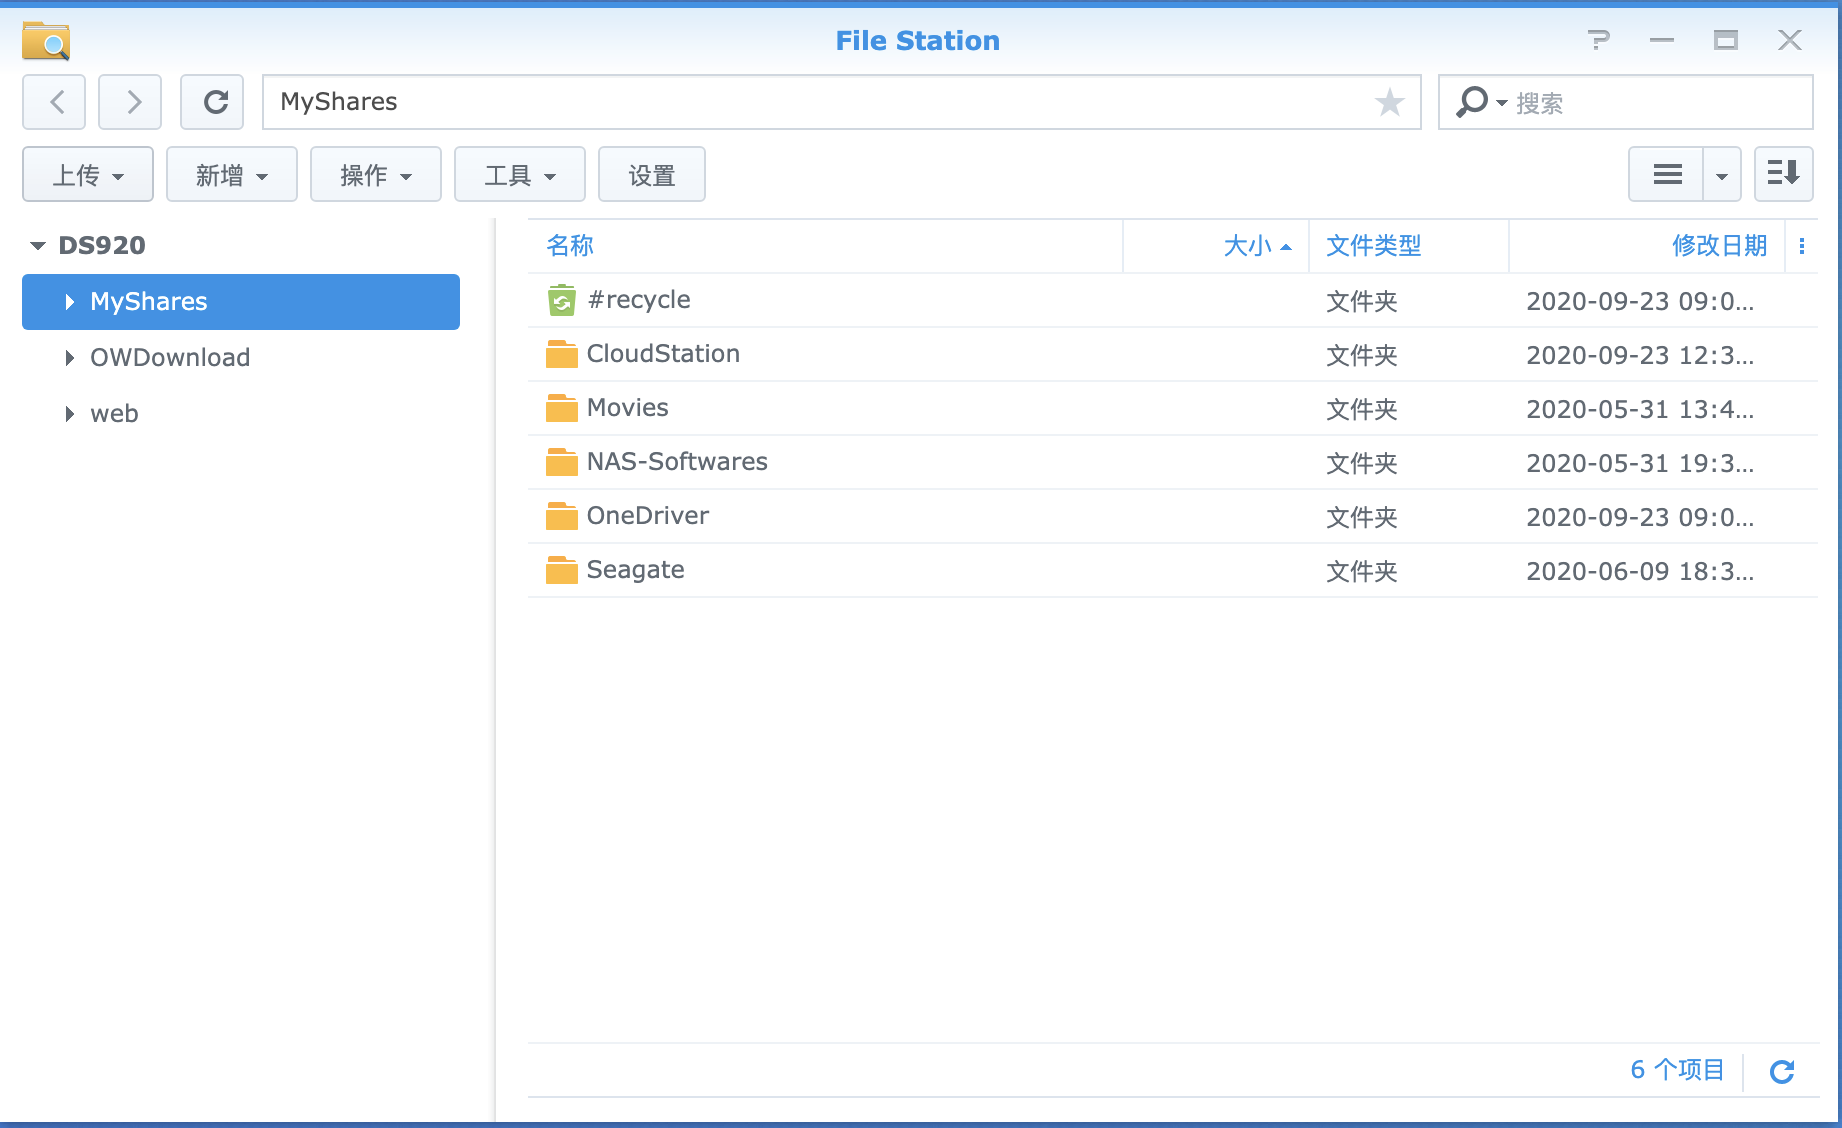Add MyShares to favorites with the star
The image size is (1842, 1128).
click(1389, 102)
